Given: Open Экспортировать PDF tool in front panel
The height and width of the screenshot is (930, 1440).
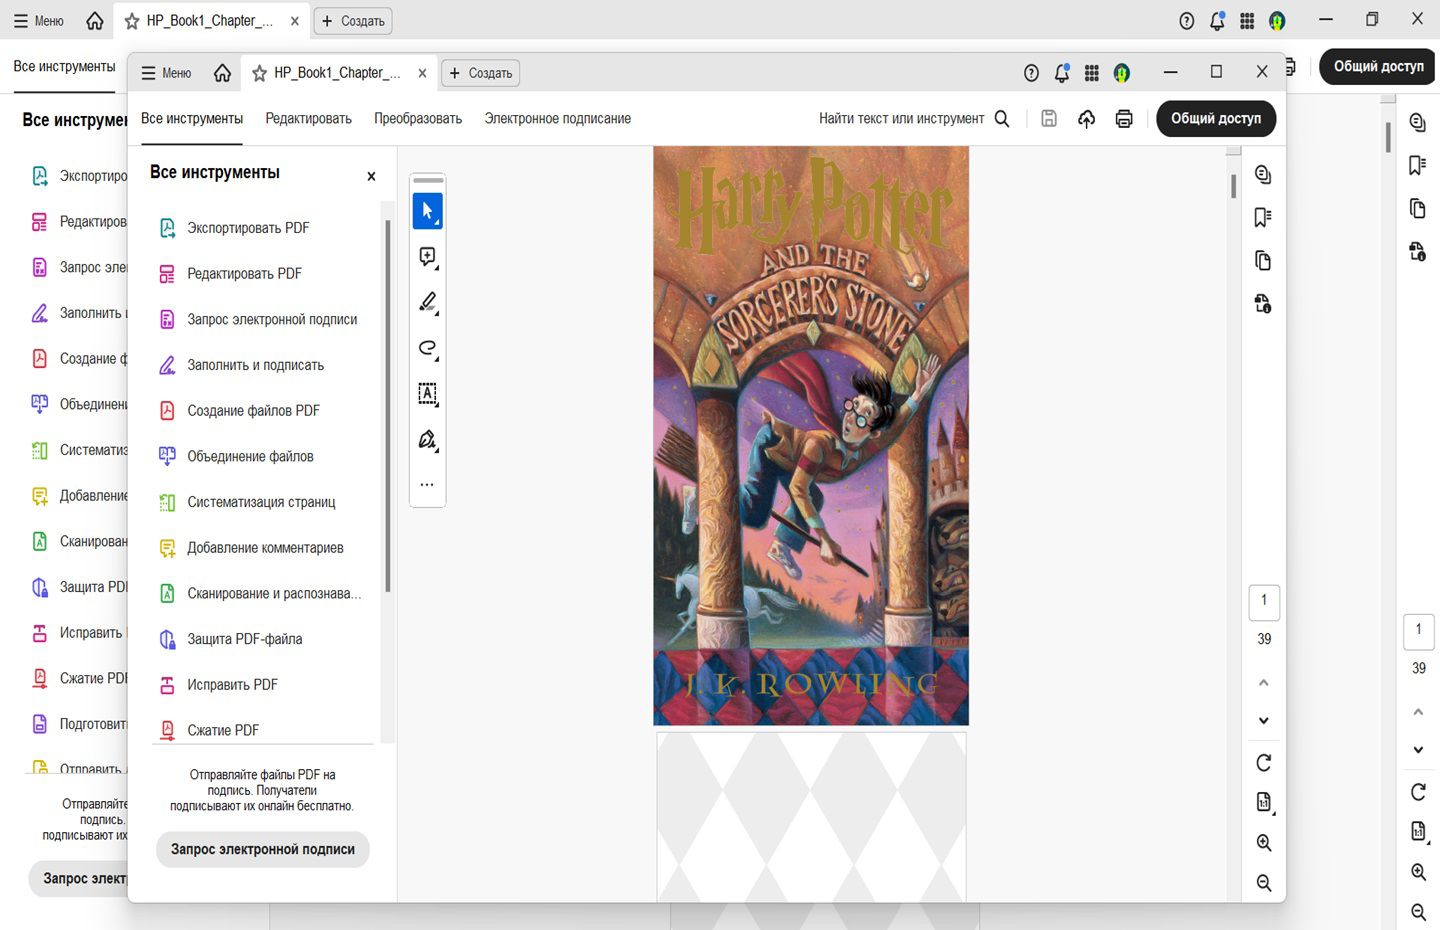Looking at the screenshot, I should [249, 228].
